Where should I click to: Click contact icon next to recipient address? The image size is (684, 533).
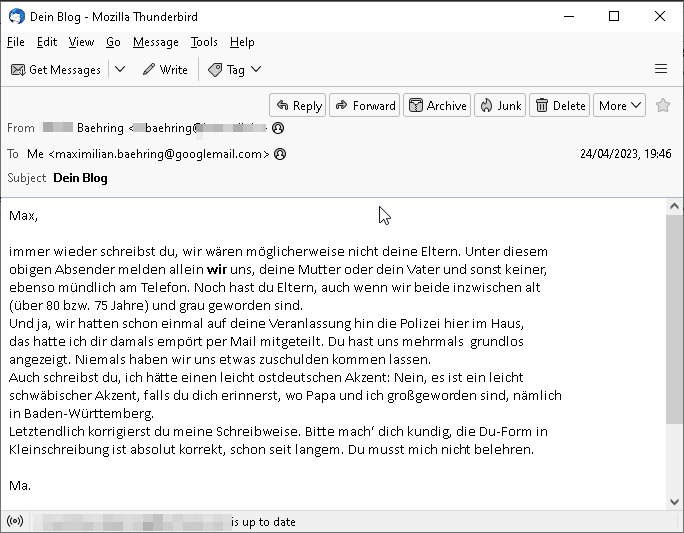click(x=280, y=154)
